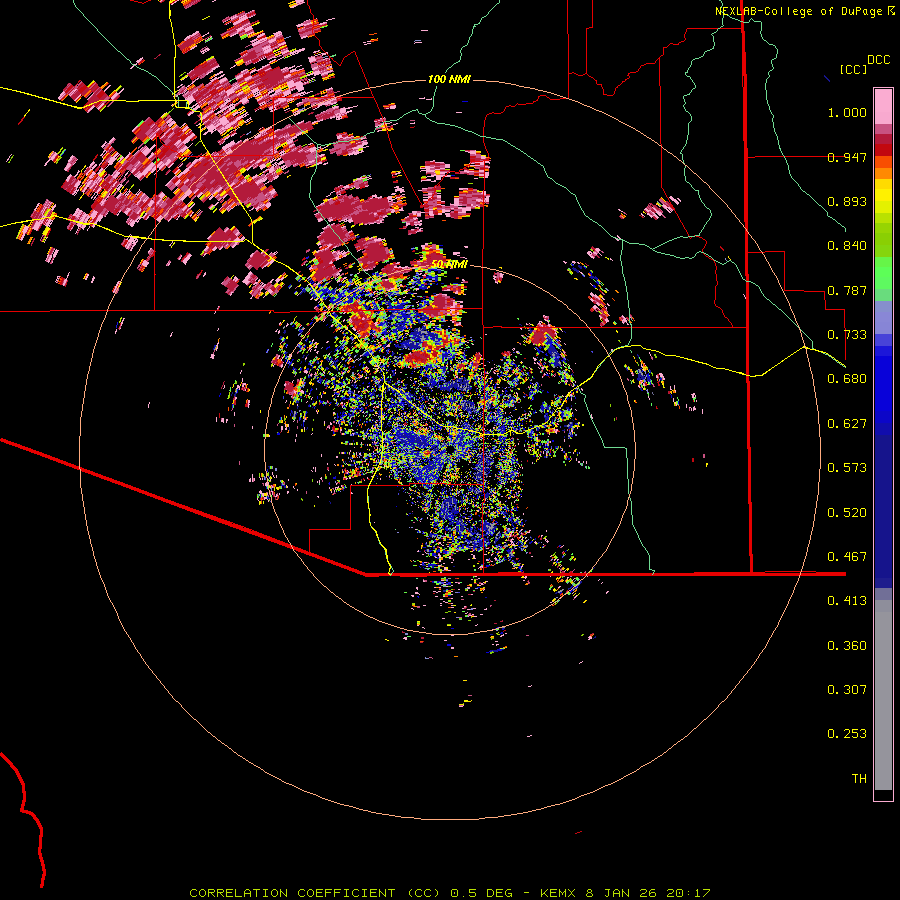Click the NEXLAB-College of DuPage title text
The image size is (900, 900).
coord(798,11)
